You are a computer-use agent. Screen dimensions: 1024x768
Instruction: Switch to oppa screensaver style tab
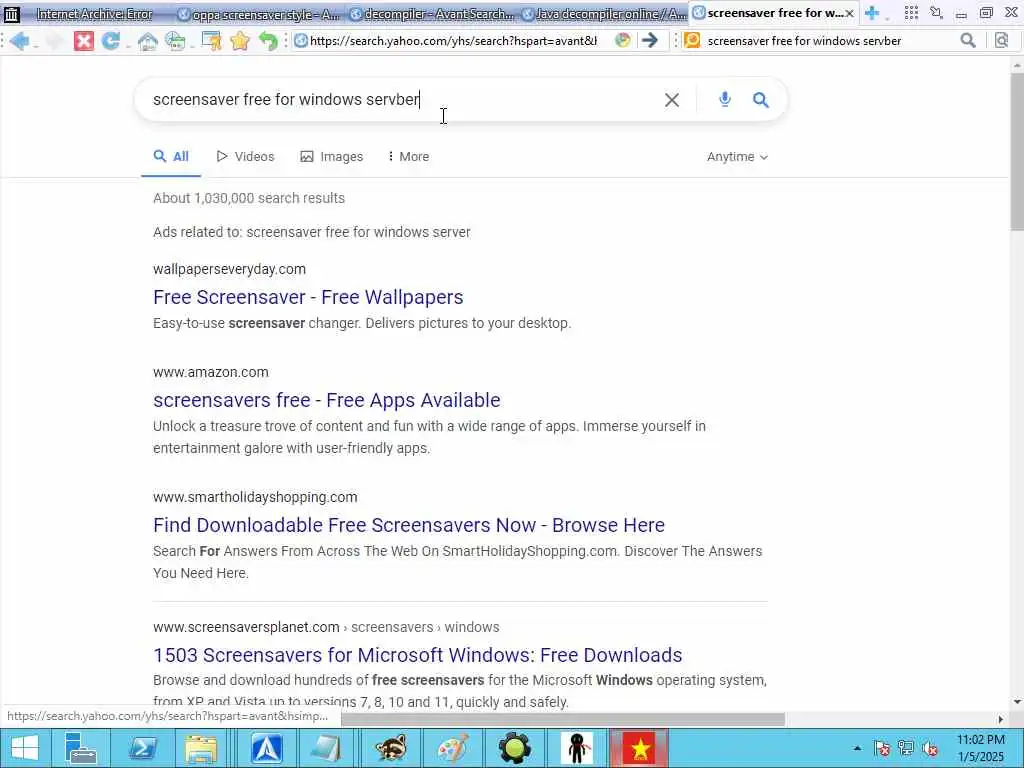pos(259,14)
